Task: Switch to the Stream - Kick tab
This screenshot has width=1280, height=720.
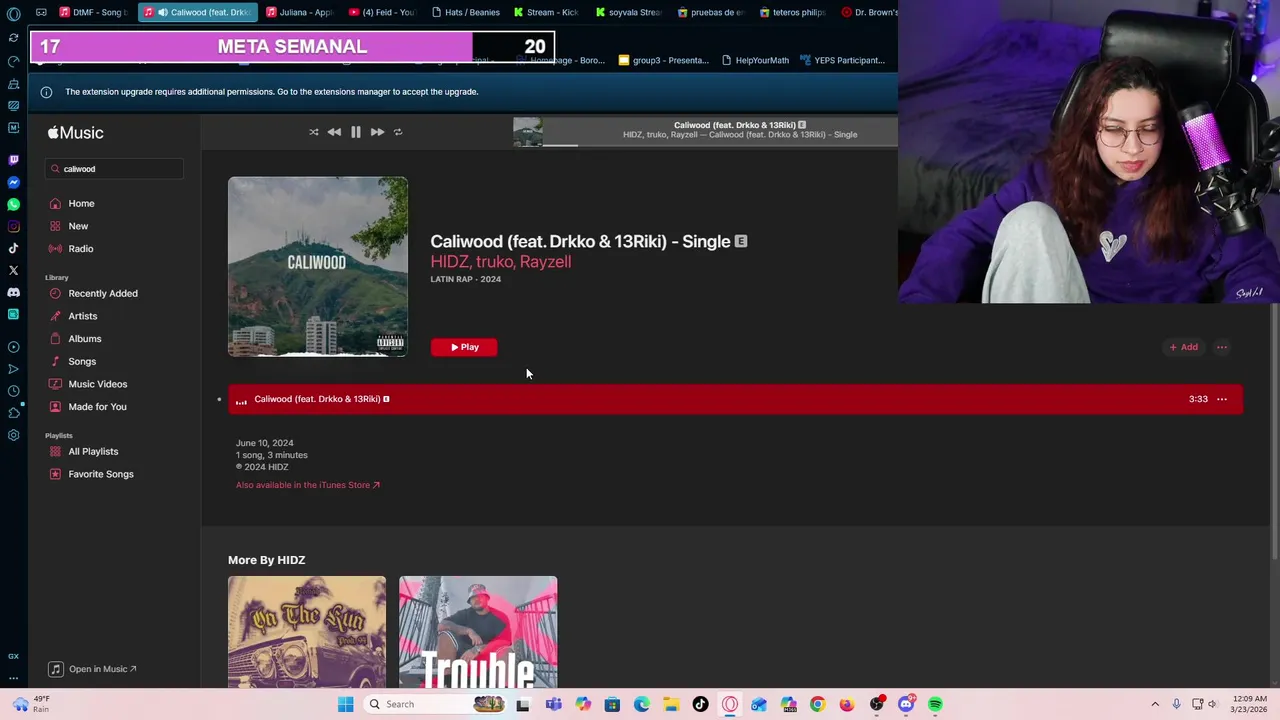Action: click(546, 12)
